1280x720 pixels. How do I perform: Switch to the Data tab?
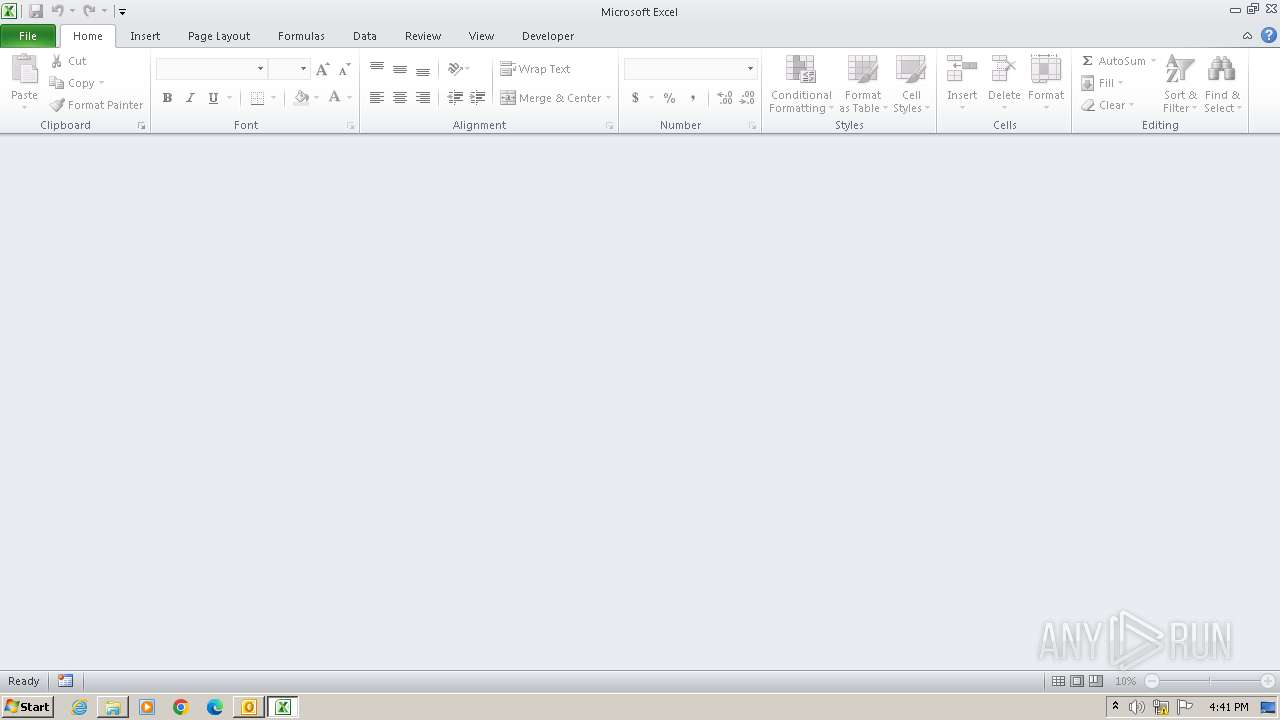[365, 36]
